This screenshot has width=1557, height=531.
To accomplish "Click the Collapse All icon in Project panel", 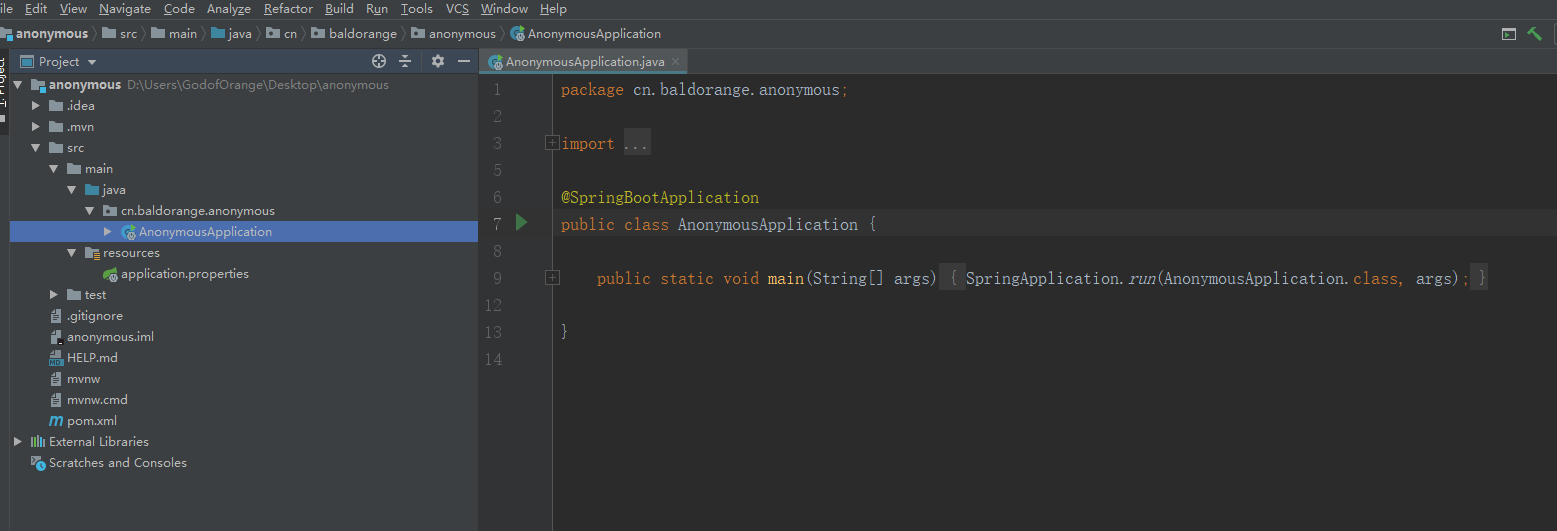I will (x=405, y=61).
